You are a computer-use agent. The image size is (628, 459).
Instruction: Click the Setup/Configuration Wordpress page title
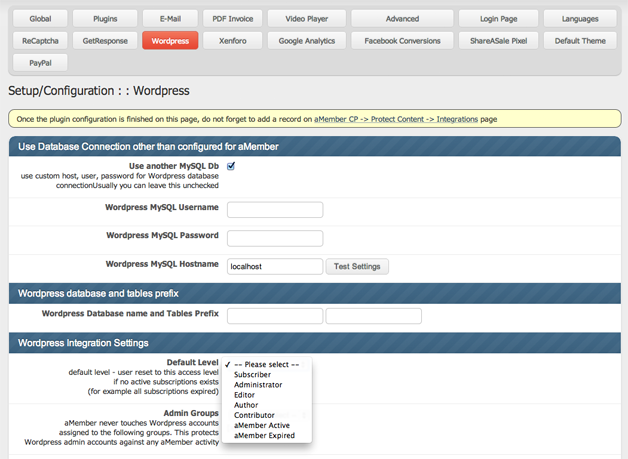coord(99,91)
